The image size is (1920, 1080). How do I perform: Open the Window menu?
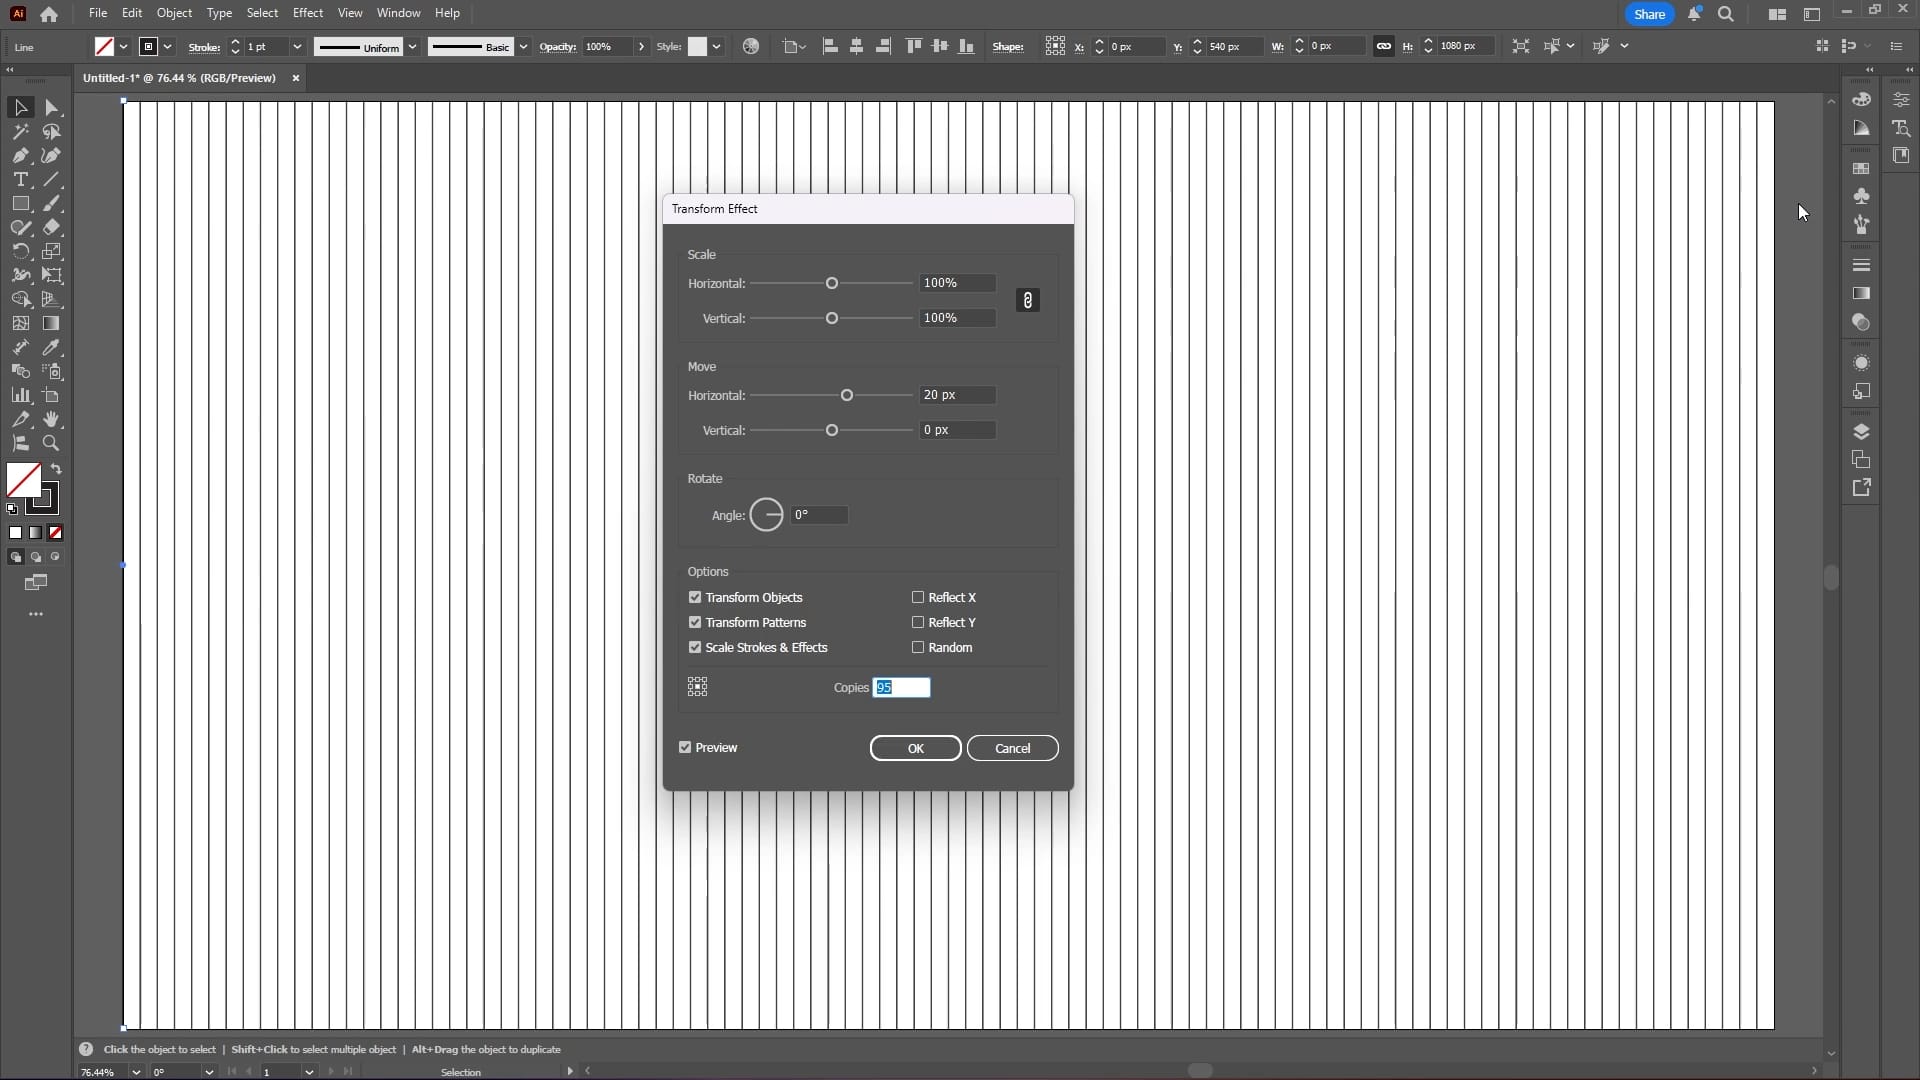398,12
